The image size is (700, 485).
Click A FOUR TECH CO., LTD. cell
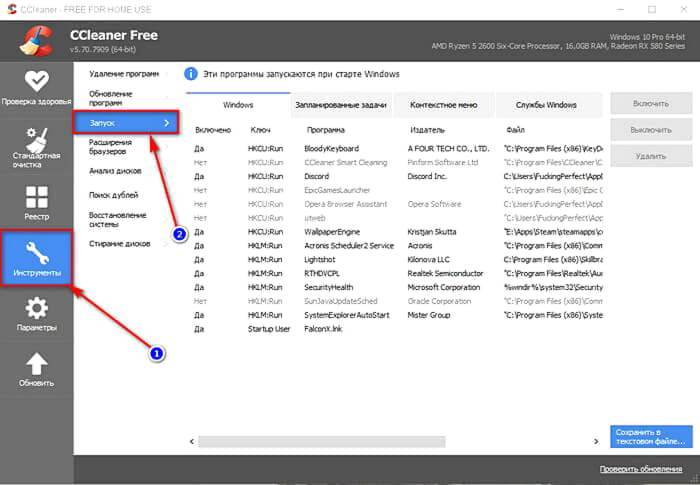click(x=448, y=149)
